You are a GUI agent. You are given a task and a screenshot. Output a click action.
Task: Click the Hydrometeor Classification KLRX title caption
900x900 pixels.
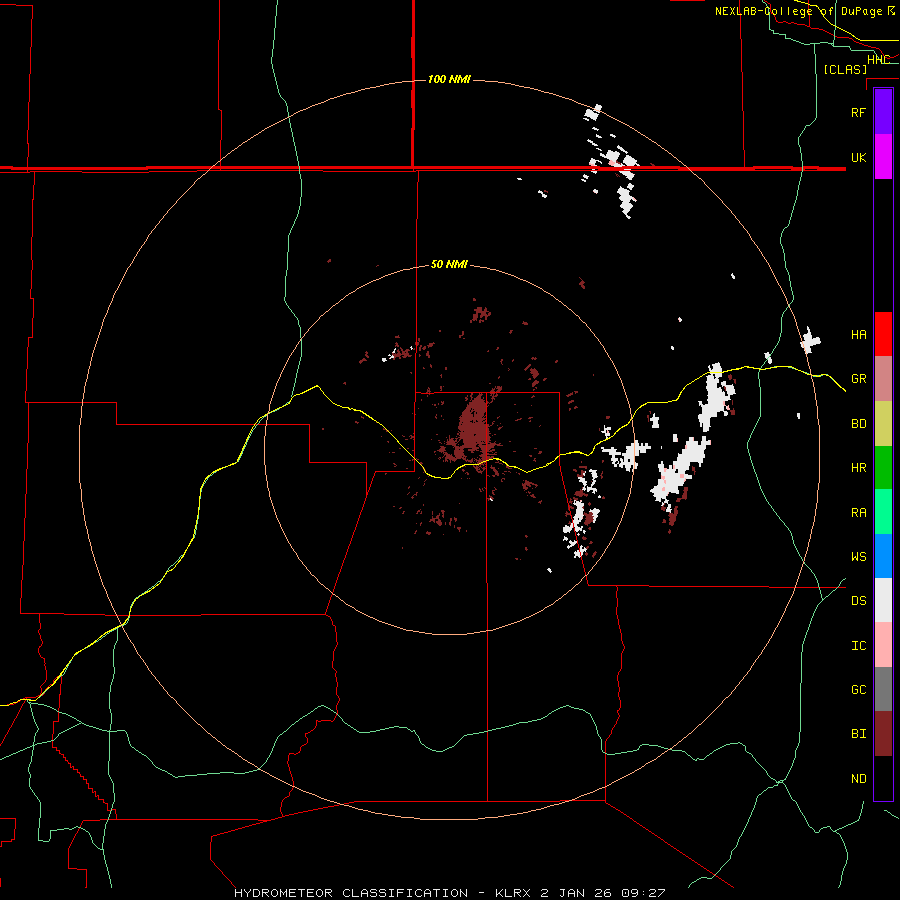(x=449, y=893)
